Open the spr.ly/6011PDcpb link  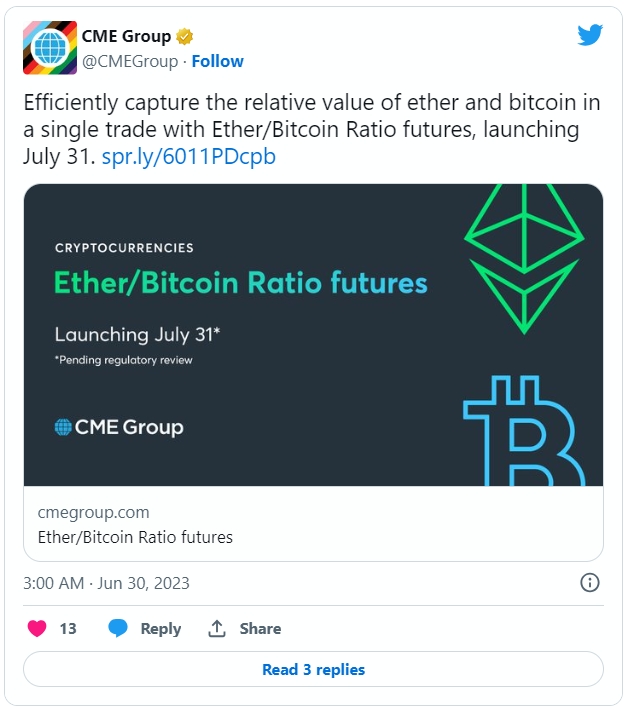pos(189,157)
